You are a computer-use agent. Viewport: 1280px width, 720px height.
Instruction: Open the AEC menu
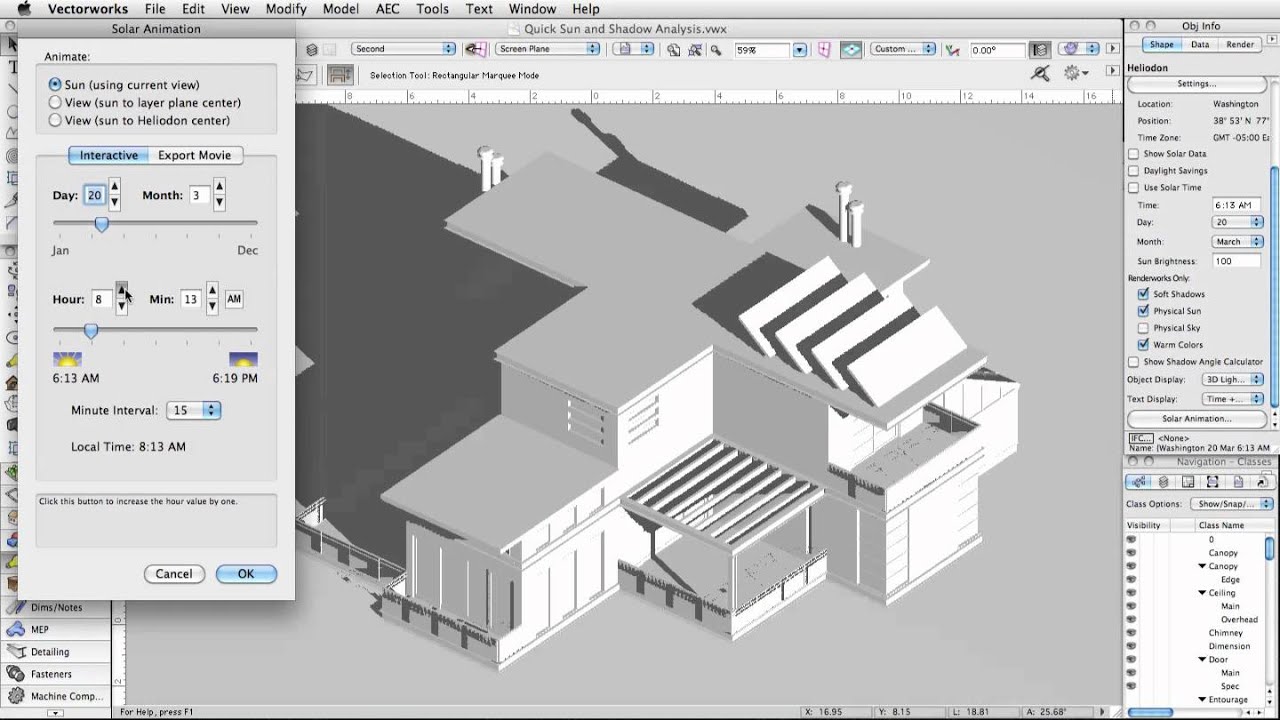(x=387, y=9)
